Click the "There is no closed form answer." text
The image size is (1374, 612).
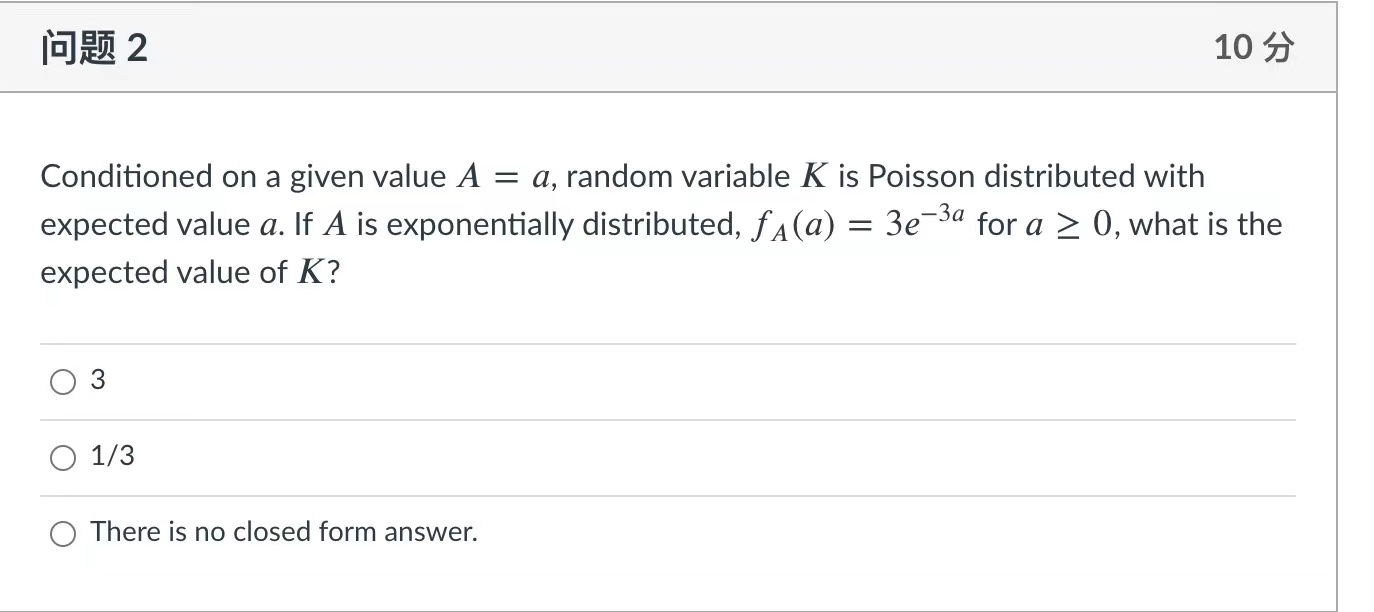[283, 532]
